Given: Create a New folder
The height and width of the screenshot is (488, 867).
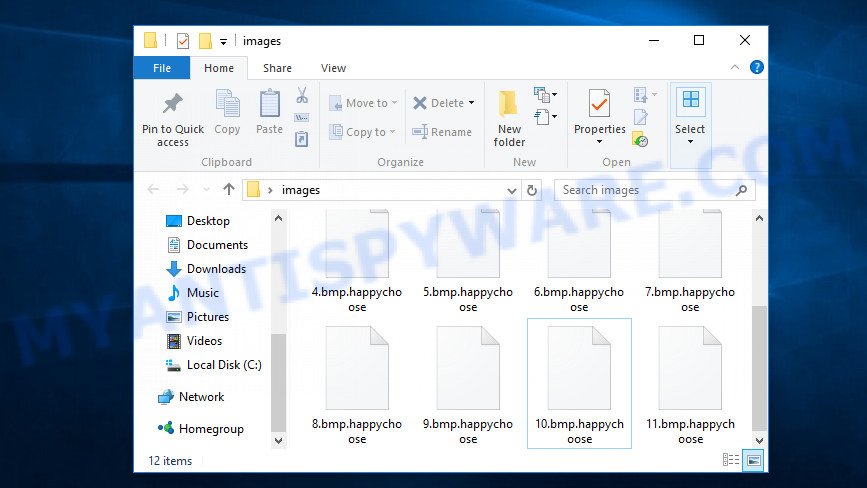Looking at the screenshot, I should 509,119.
